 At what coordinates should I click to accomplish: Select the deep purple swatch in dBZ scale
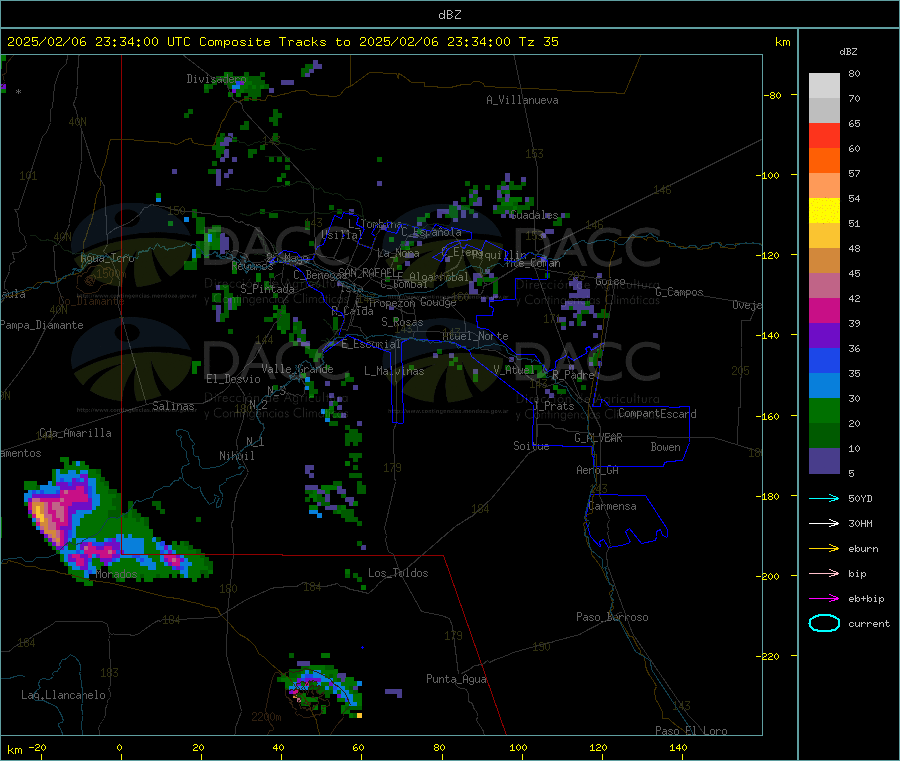click(x=824, y=336)
